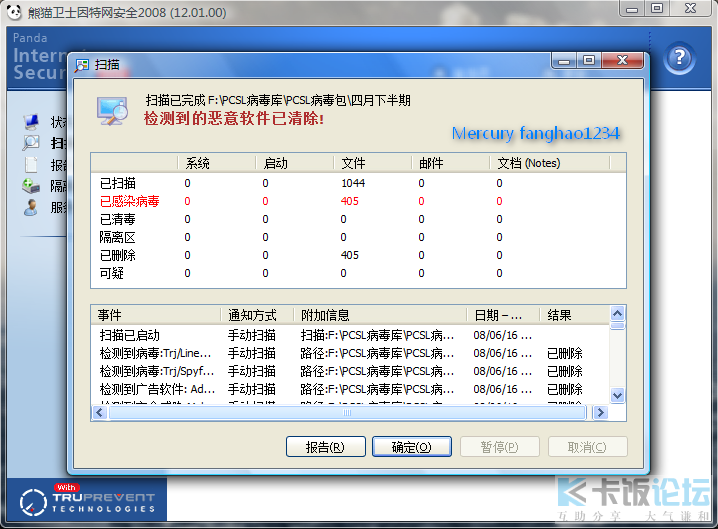Click the help question mark icon
718x529 pixels.
[680, 58]
